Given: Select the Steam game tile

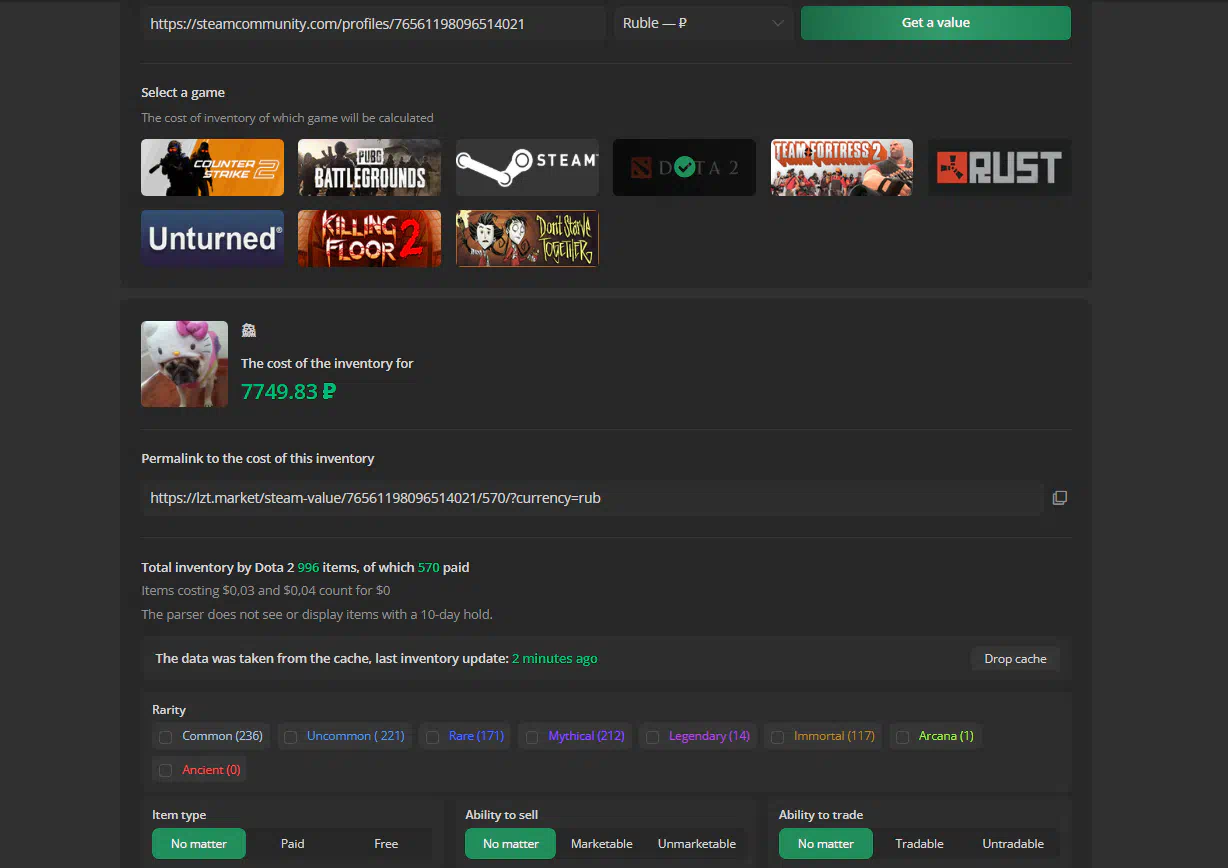Looking at the screenshot, I should pyautogui.click(x=527, y=167).
